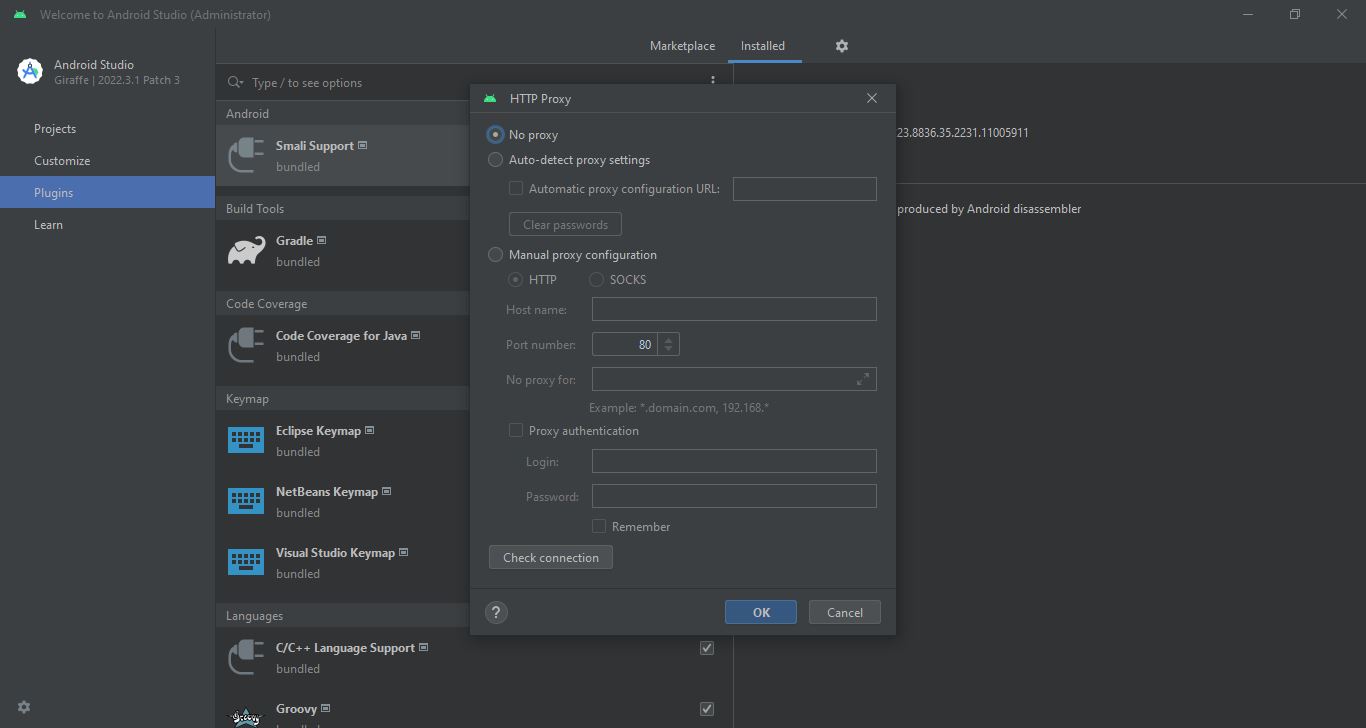Image resolution: width=1366 pixels, height=728 pixels.
Task: Click the Host name input field
Action: pyautogui.click(x=734, y=309)
